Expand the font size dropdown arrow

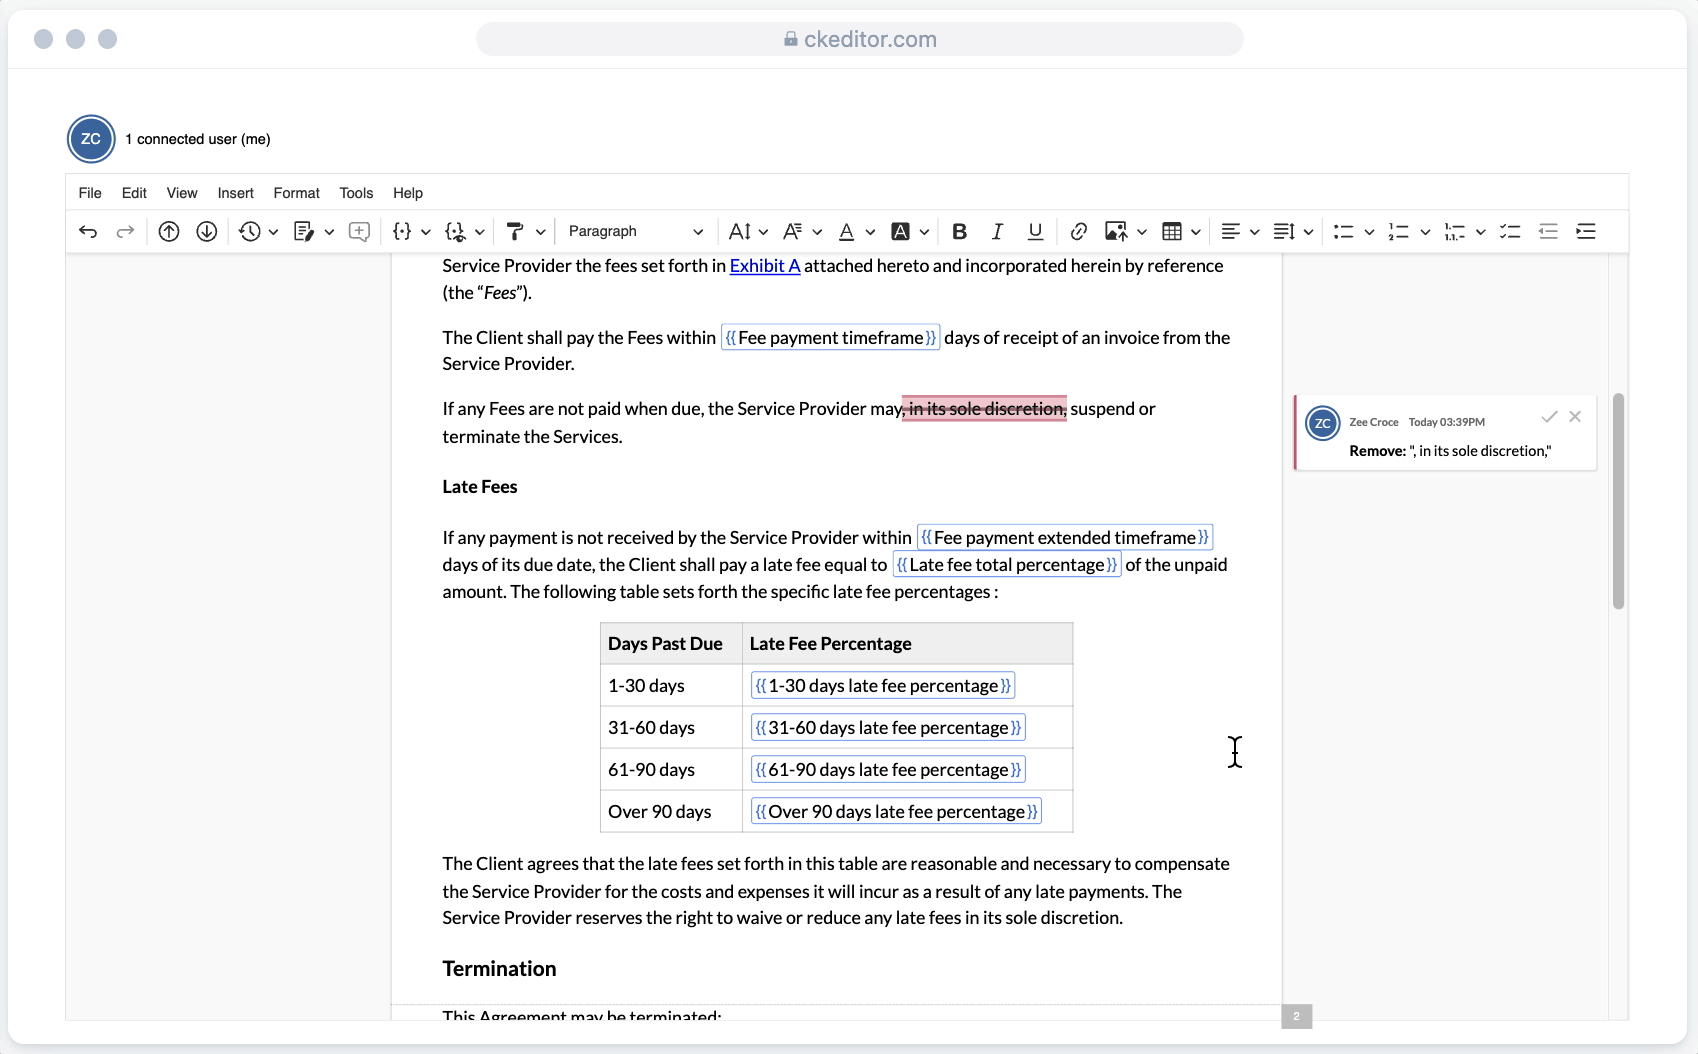(763, 232)
